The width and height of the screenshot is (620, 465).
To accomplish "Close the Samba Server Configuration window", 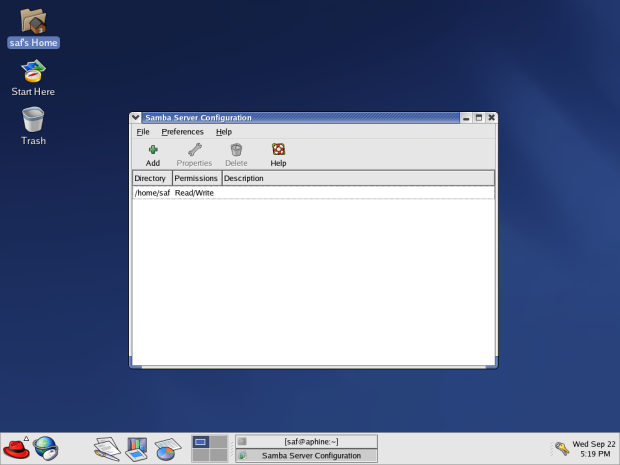I will coord(491,118).
